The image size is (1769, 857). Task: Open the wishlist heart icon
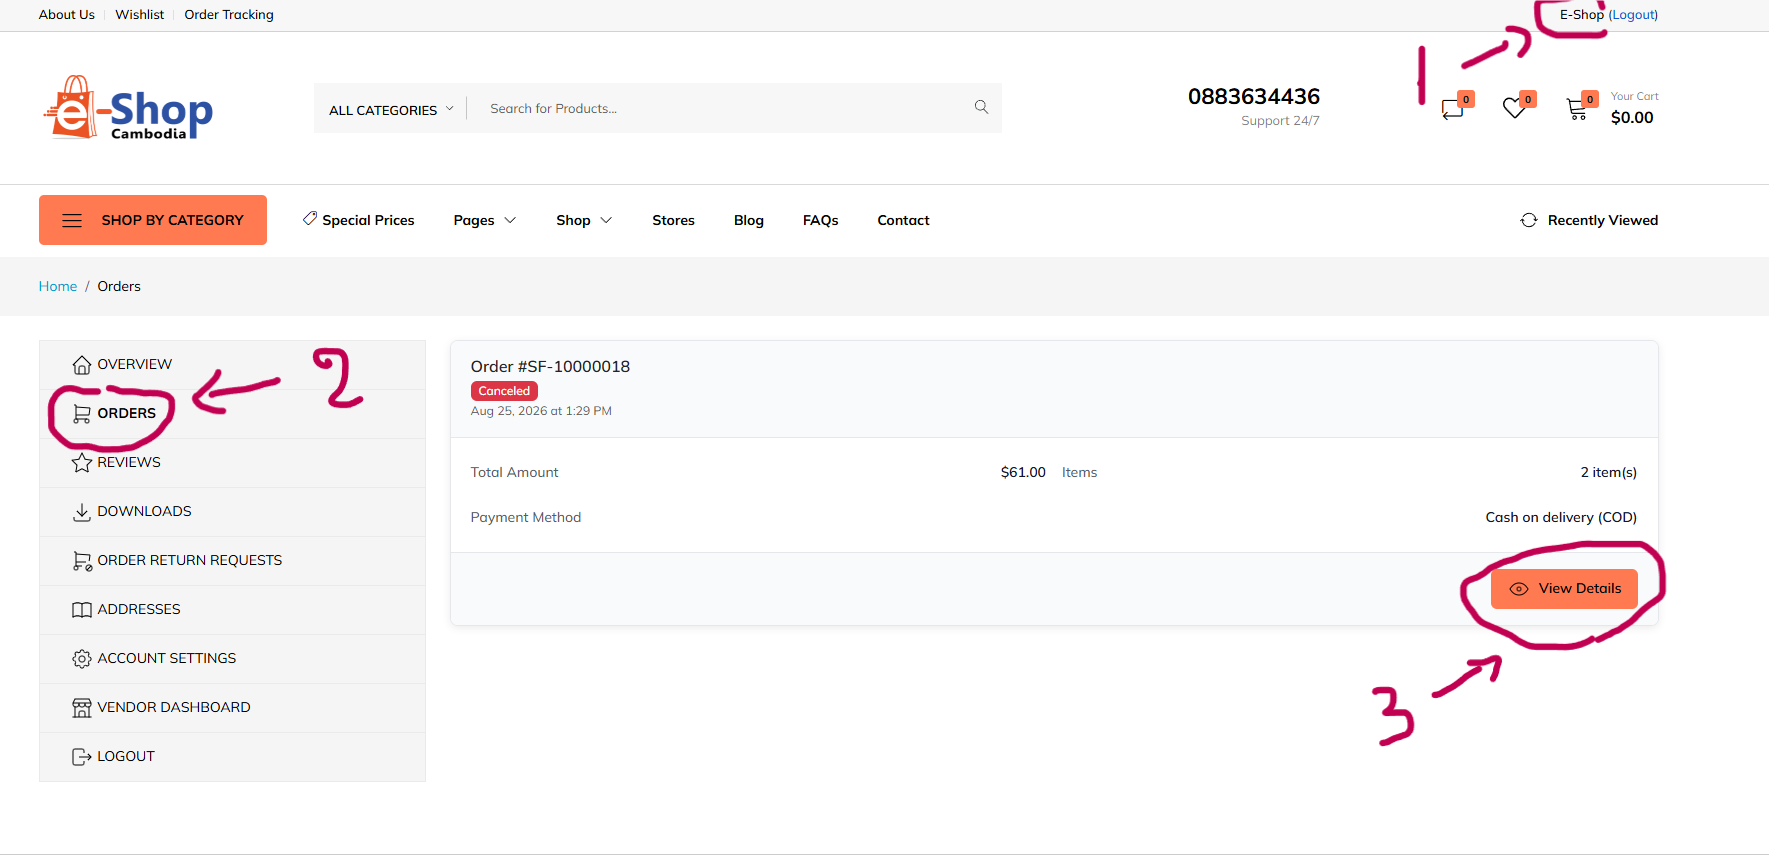(1515, 107)
